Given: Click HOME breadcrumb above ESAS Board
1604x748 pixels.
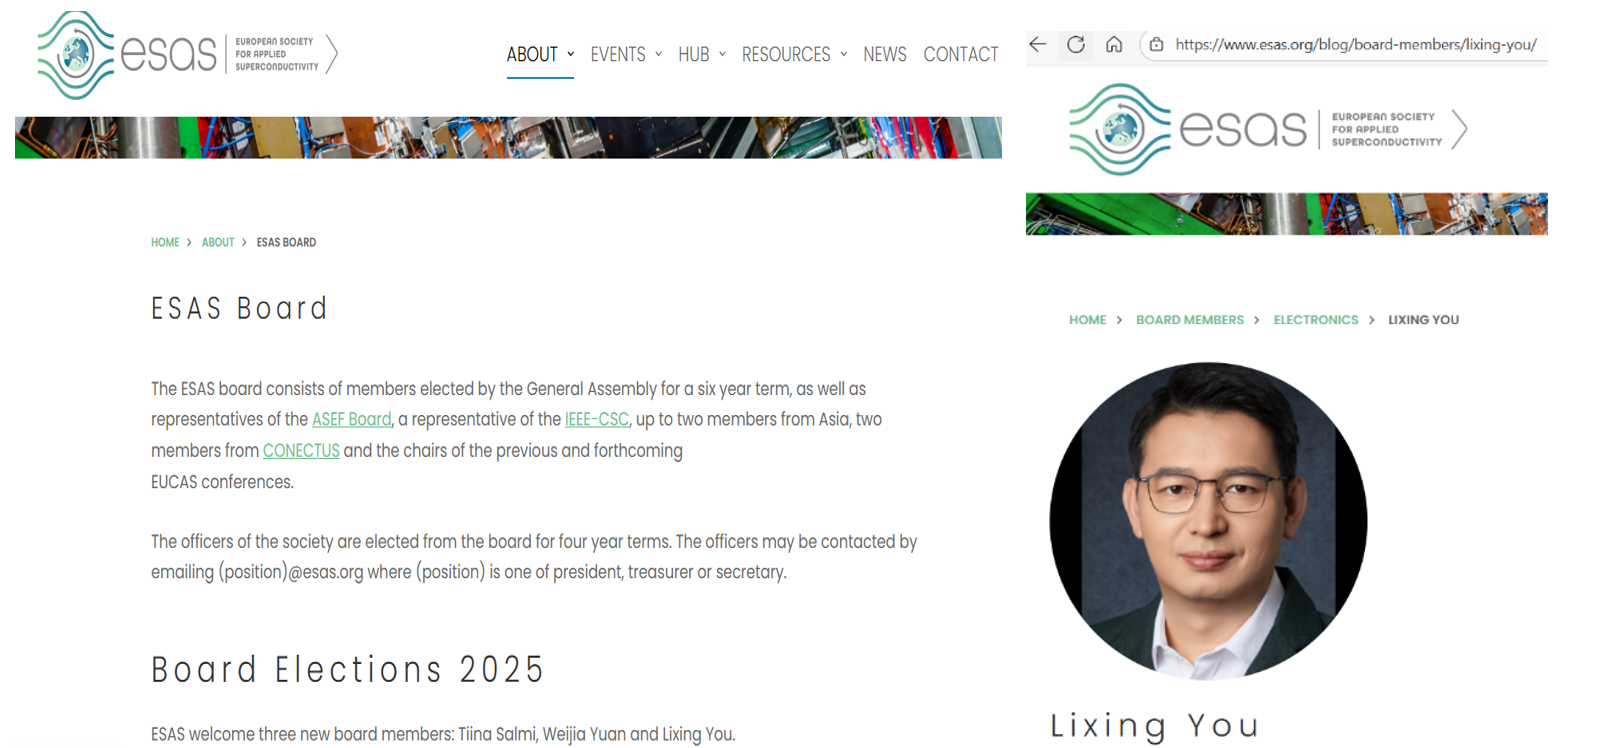Looking at the screenshot, I should click(165, 242).
